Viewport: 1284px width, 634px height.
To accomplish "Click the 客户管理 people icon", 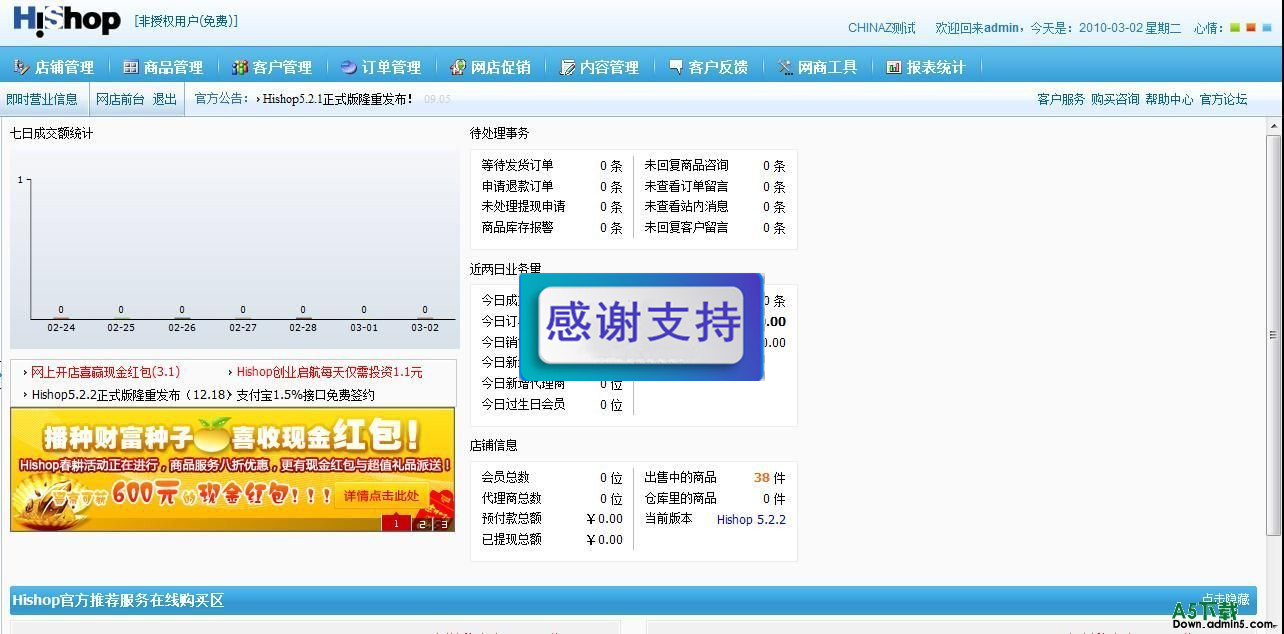I will point(240,67).
